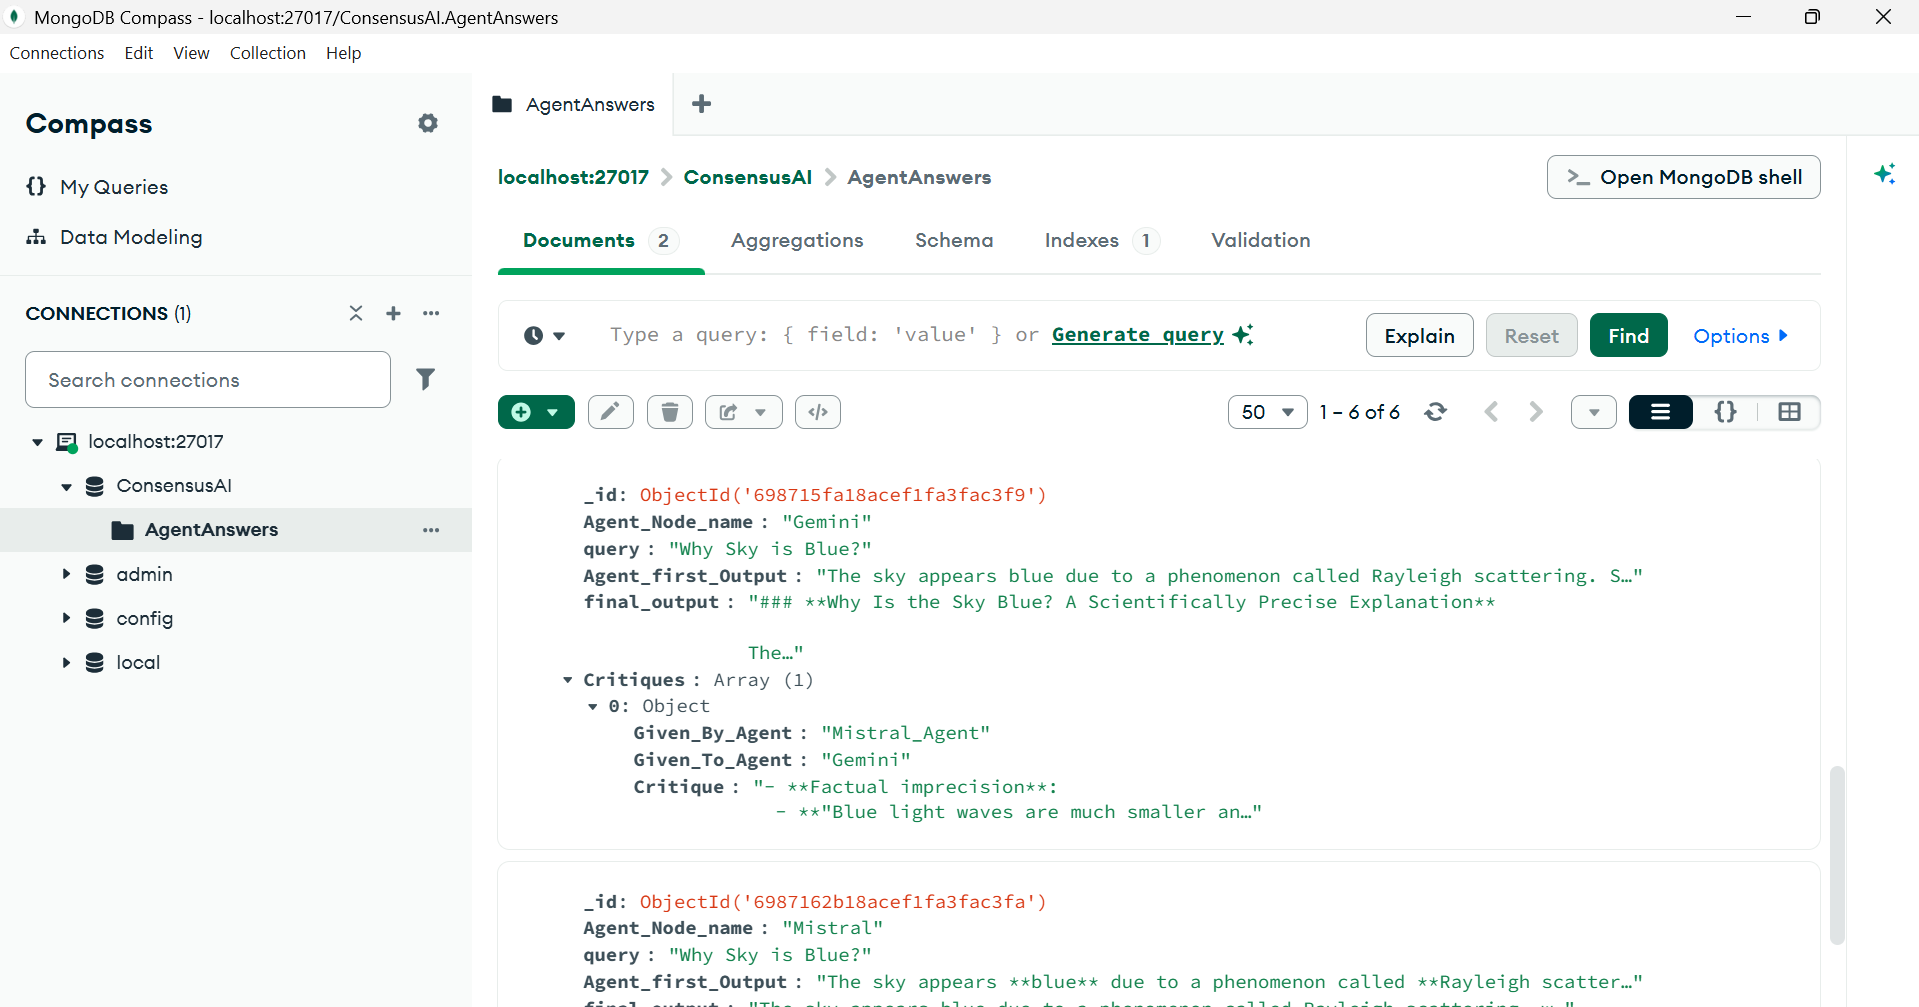The width and height of the screenshot is (1919, 1007).
Task: Collapse localhost:27017 connection tree
Action: click(37, 442)
